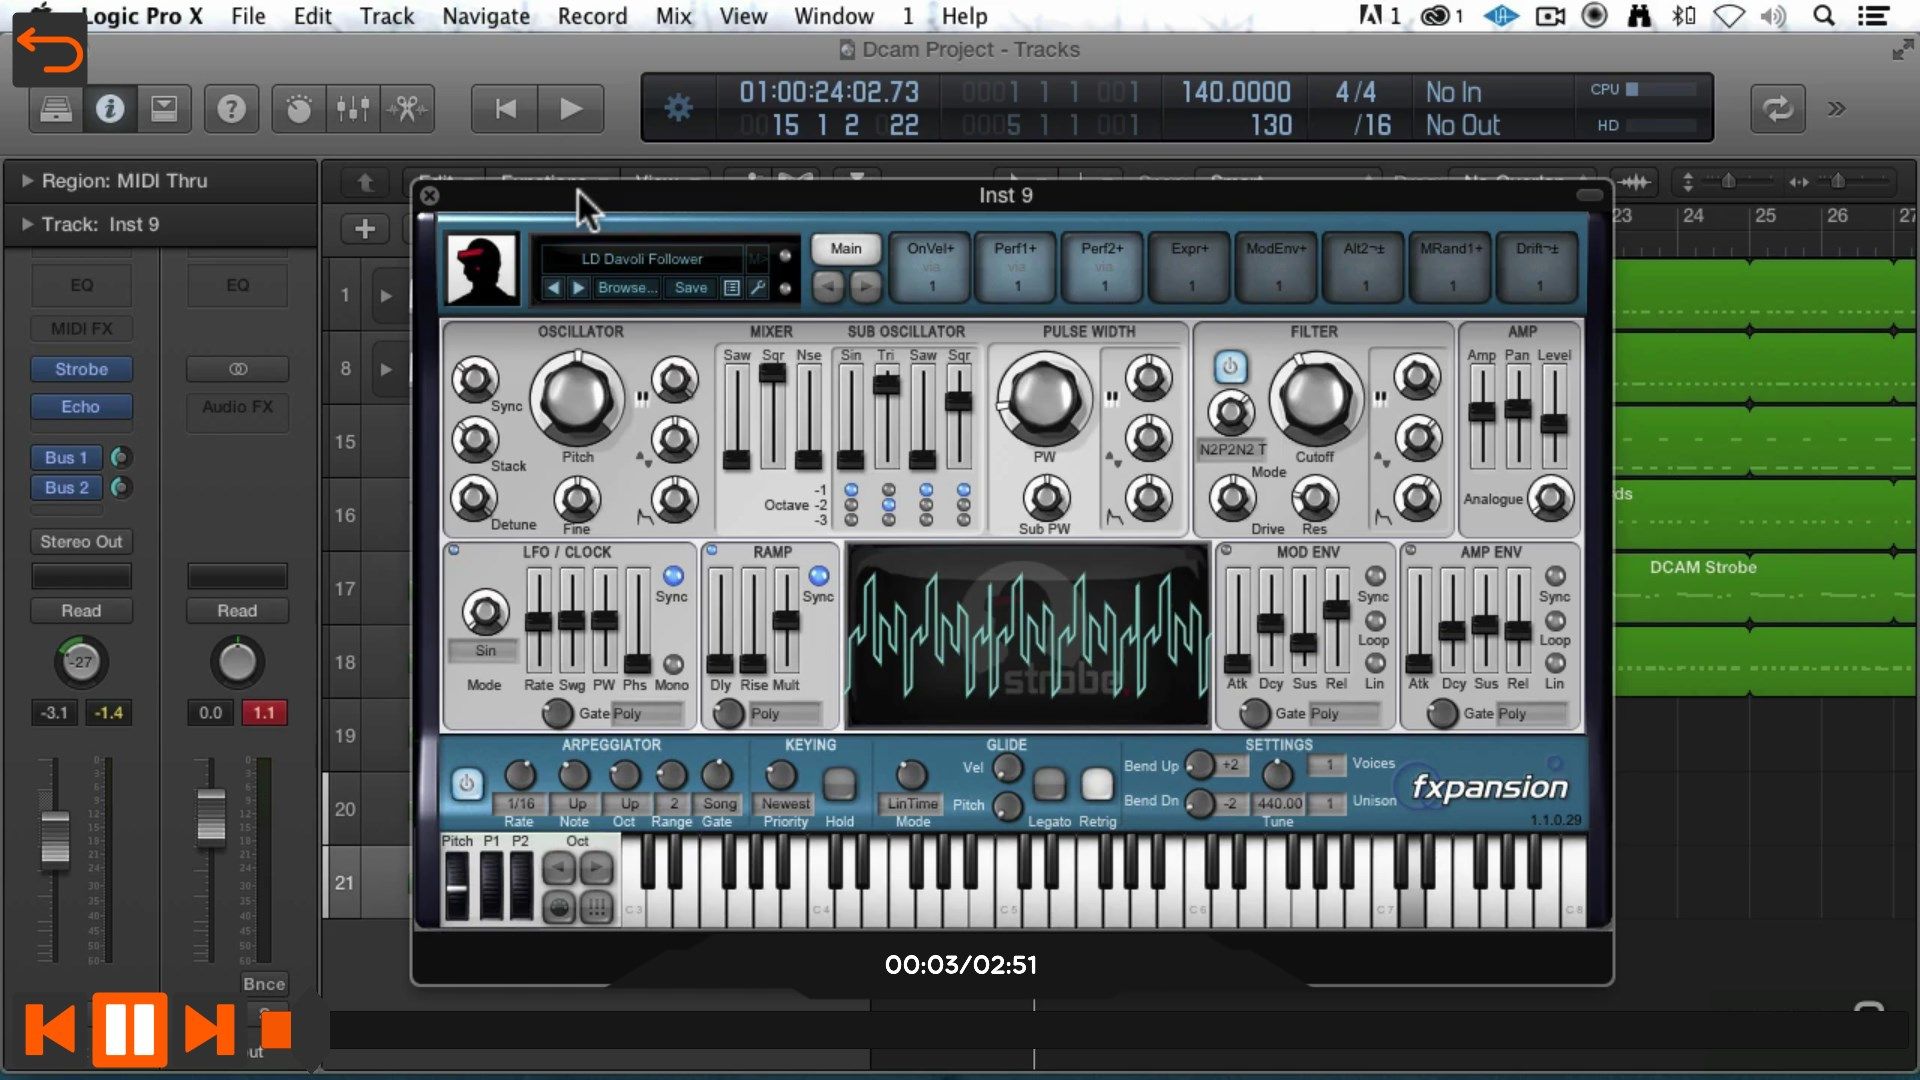Toggle Strobe filter power button
The height and width of the screenshot is (1080, 1920).
pyautogui.click(x=1230, y=367)
